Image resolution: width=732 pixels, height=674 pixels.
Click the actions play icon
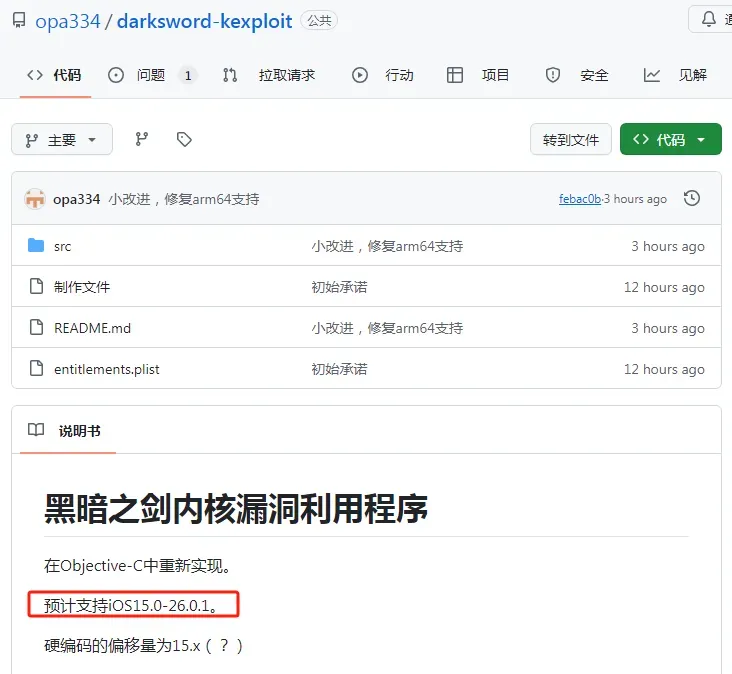click(x=359, y=75)
